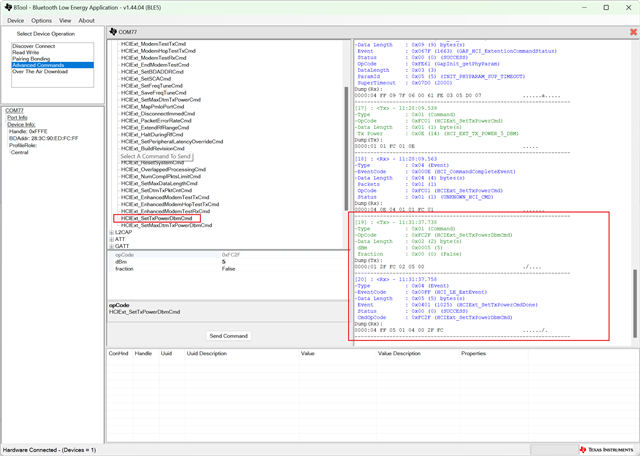Select HCIExt_MapPmIoPortCmd tree item
Image resolution: width=640 pixels, height=456 pixels.
pyautogui.click(x=152, y=107)
